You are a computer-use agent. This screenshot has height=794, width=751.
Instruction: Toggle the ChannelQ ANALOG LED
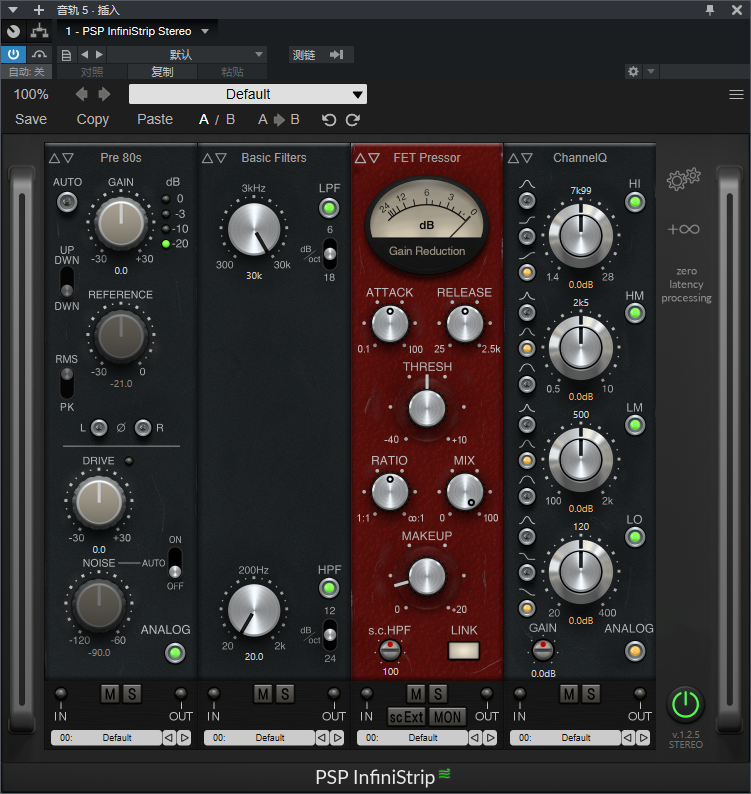[635, 651]
